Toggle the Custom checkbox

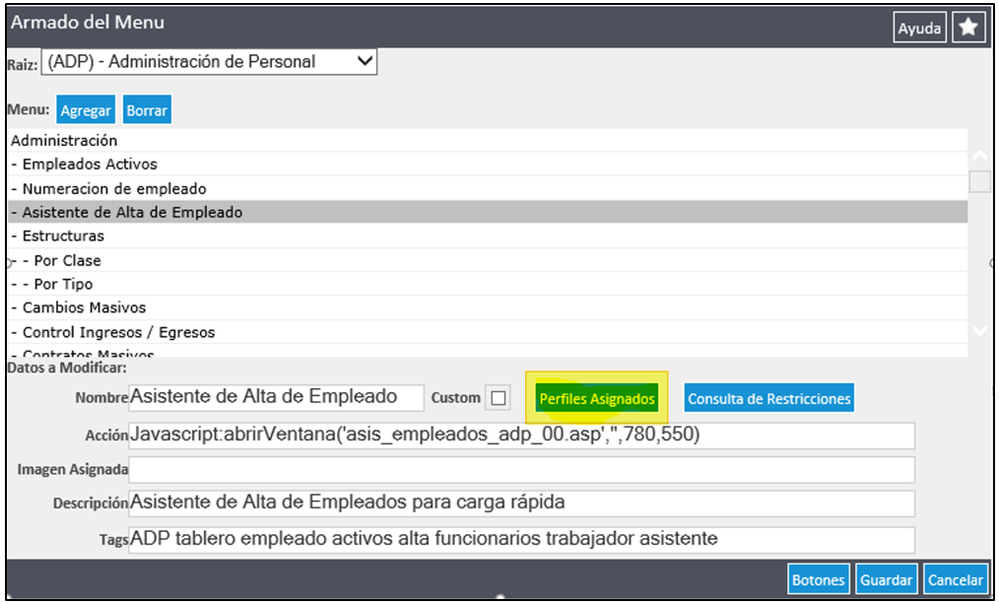coord(498,398)
